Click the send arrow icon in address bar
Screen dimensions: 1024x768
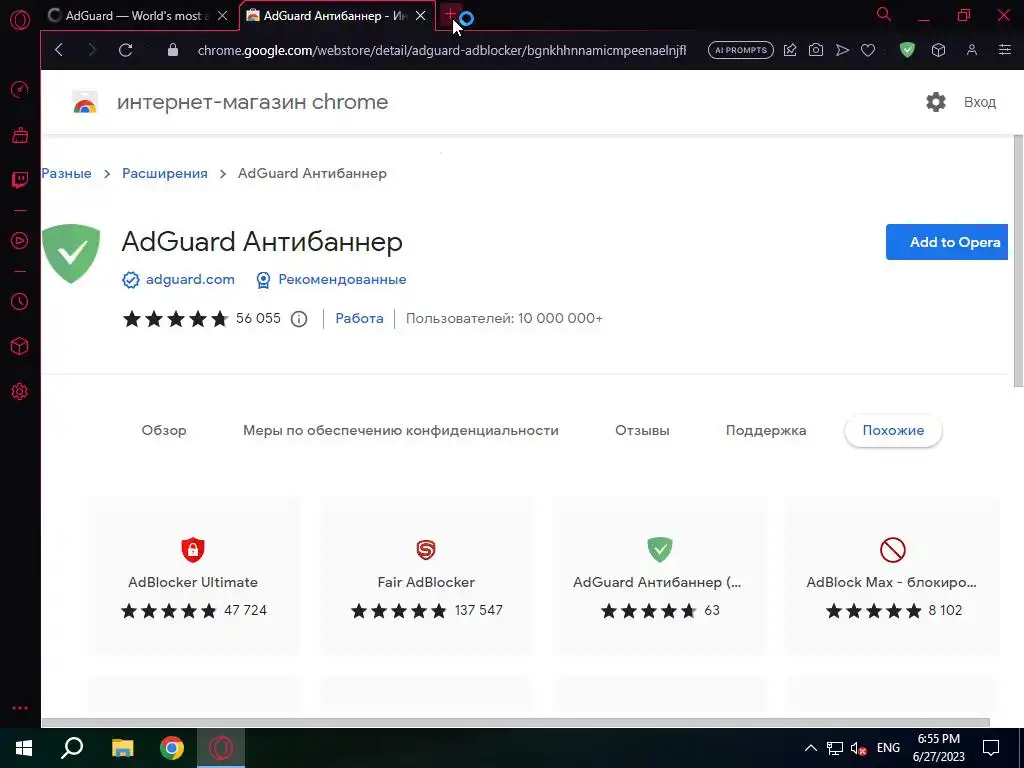point(842,50)
